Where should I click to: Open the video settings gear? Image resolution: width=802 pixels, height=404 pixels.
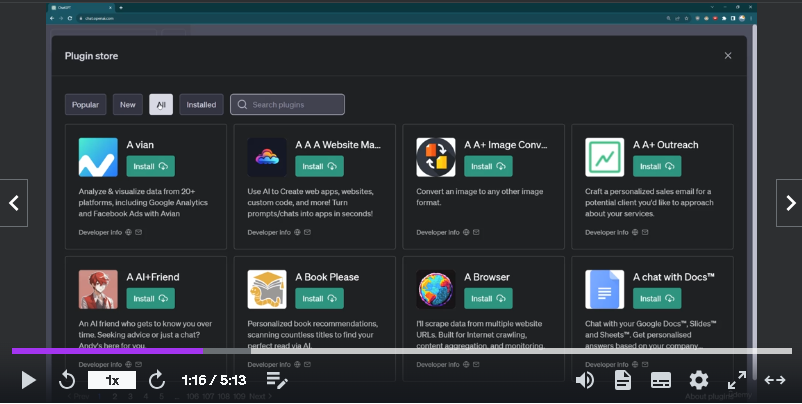699,380
